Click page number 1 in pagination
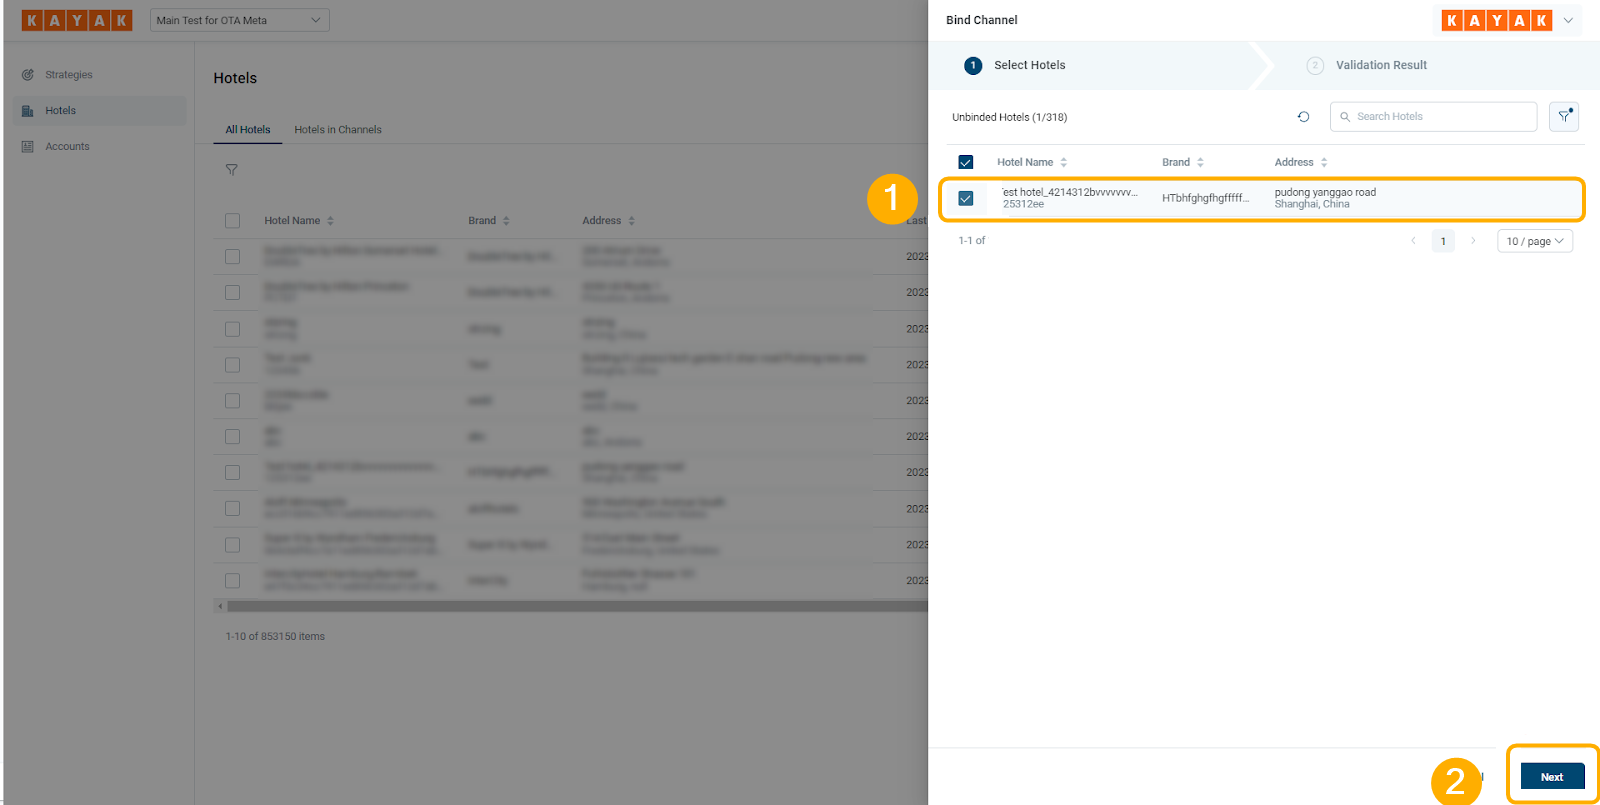 click(x=1443, y=241)
